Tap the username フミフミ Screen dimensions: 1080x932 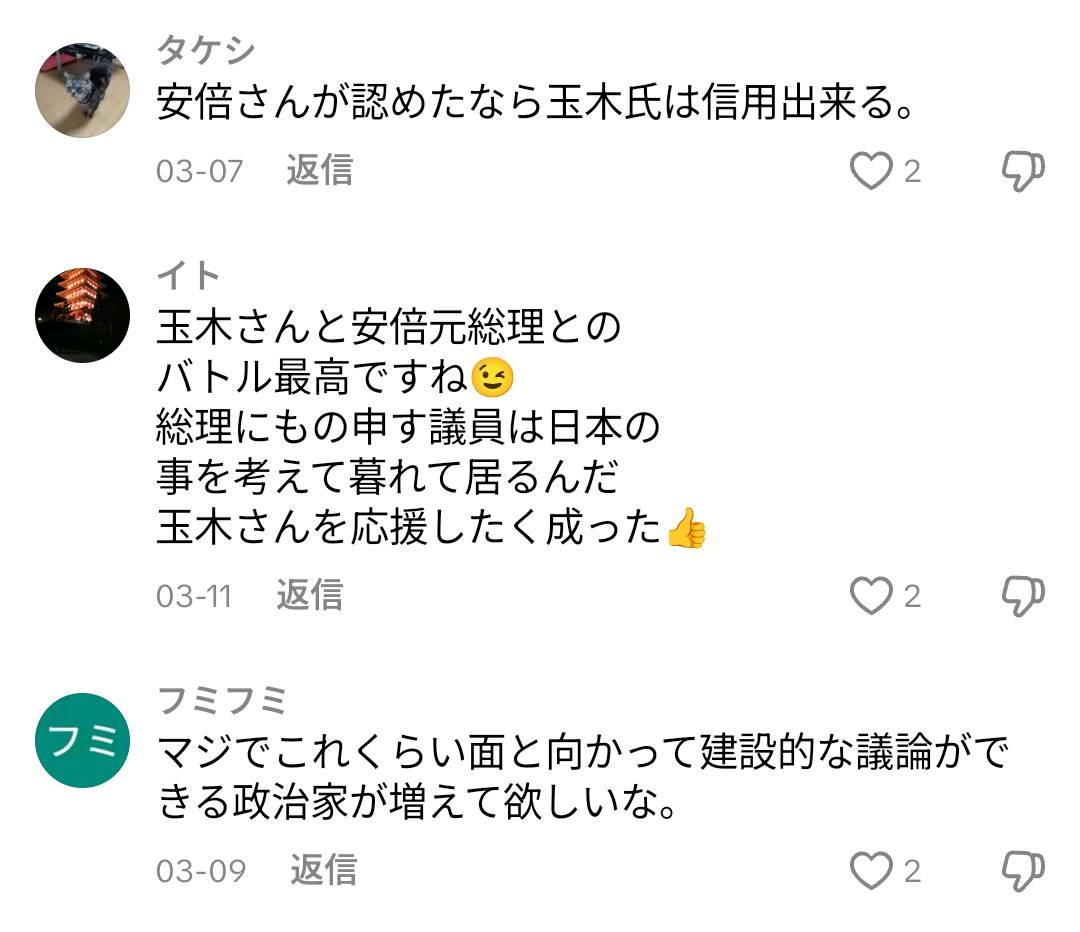point(222,700)
